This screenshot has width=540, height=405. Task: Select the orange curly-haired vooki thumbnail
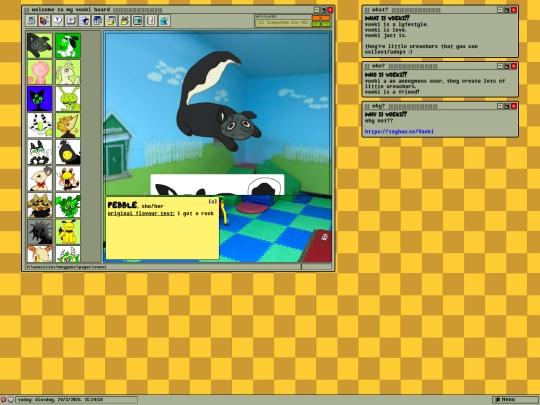(x=68, y=125)
